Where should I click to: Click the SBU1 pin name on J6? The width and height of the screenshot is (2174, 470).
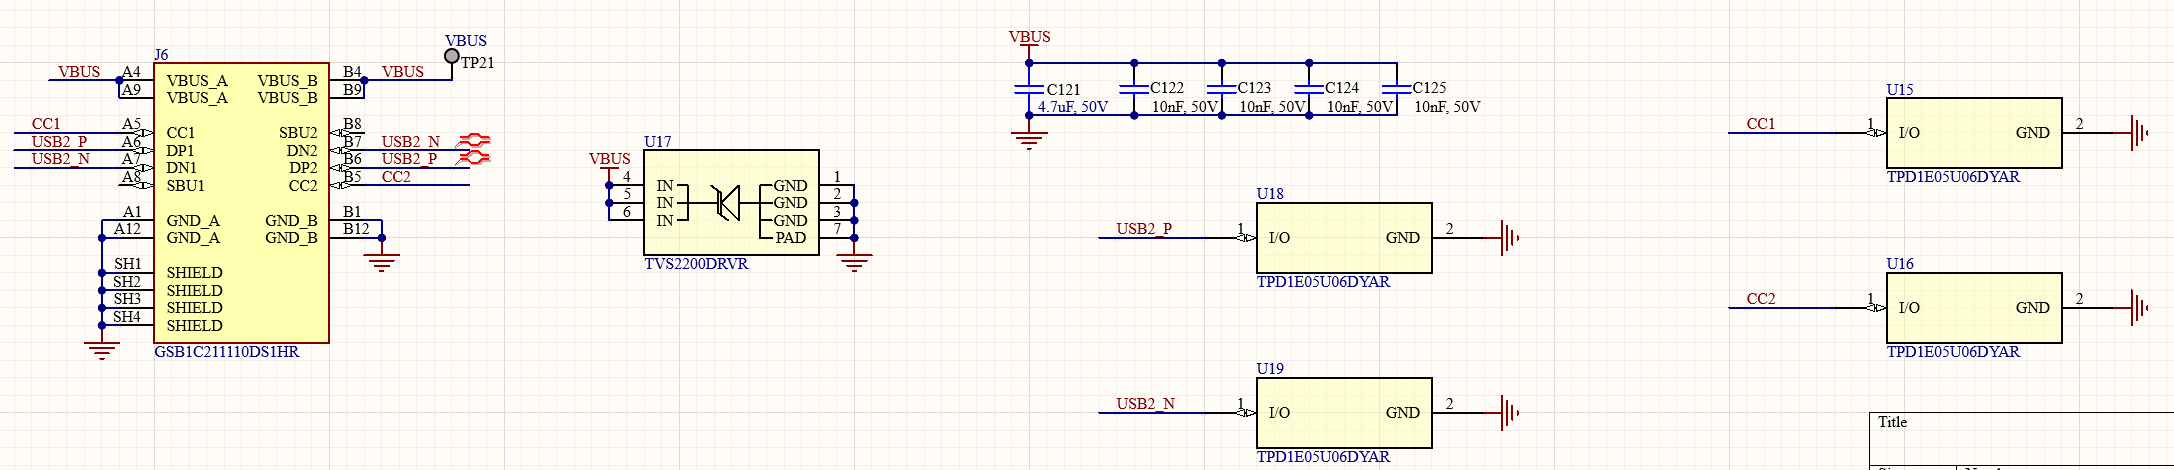[x=185, y=186]
